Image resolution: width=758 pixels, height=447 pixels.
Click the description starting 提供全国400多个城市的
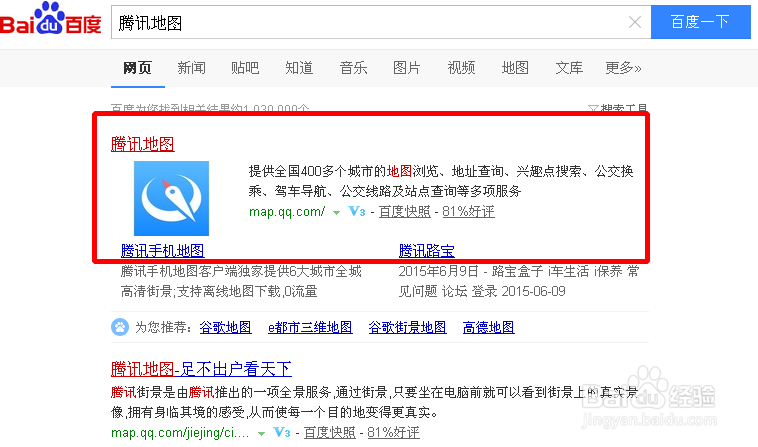pos(441,181)
